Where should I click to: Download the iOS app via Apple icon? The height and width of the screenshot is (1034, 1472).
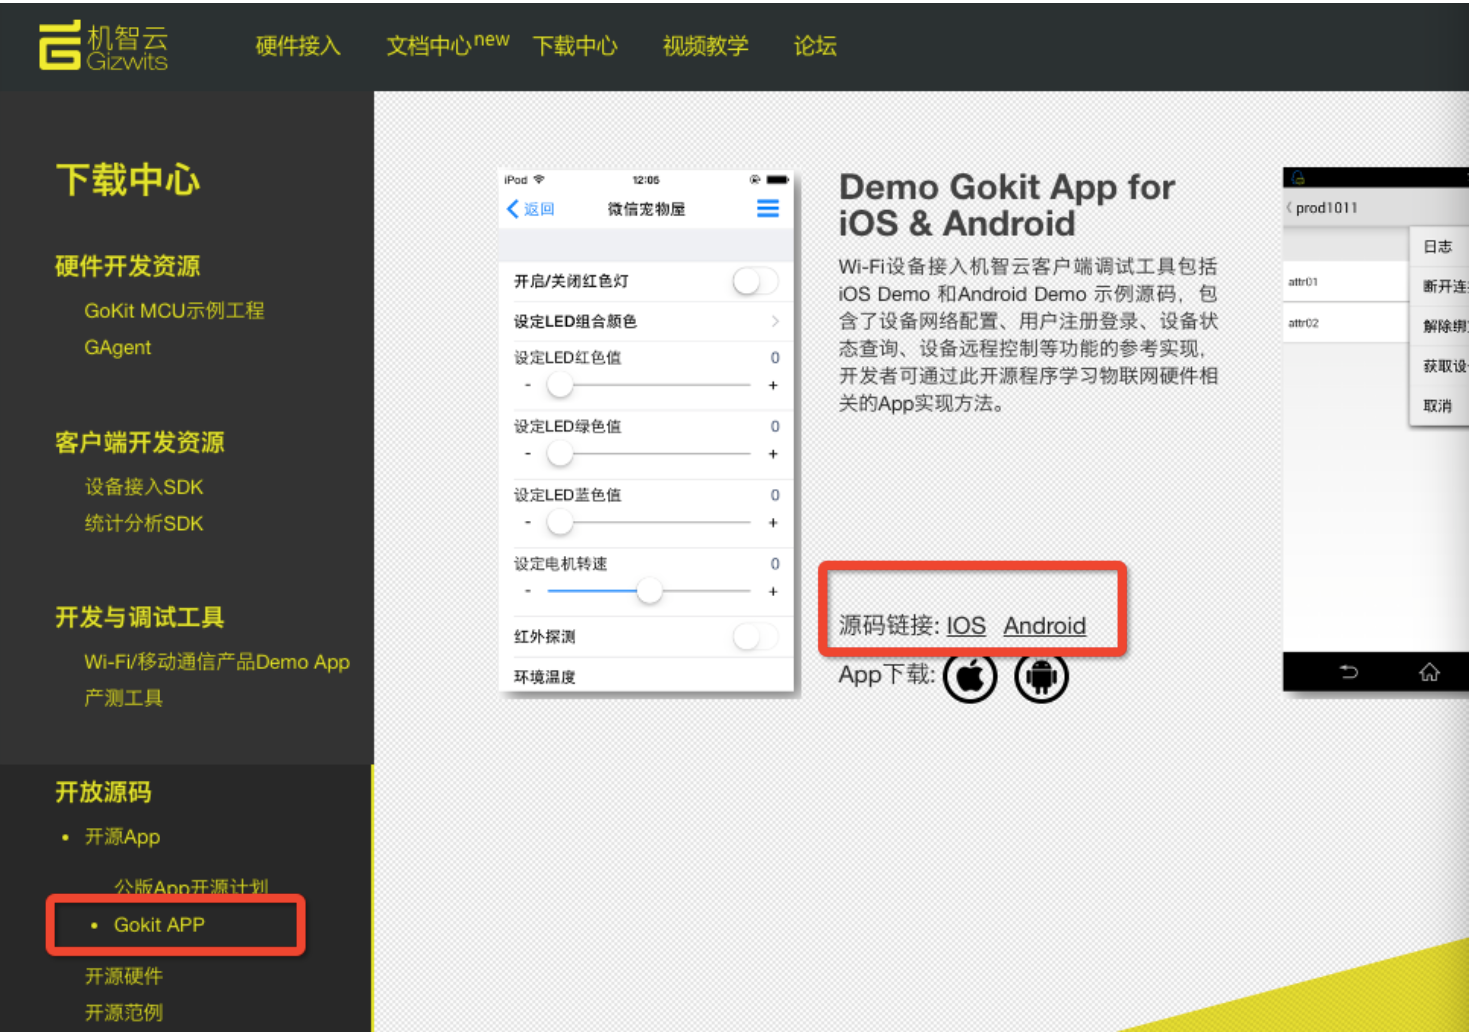point(969,677)
